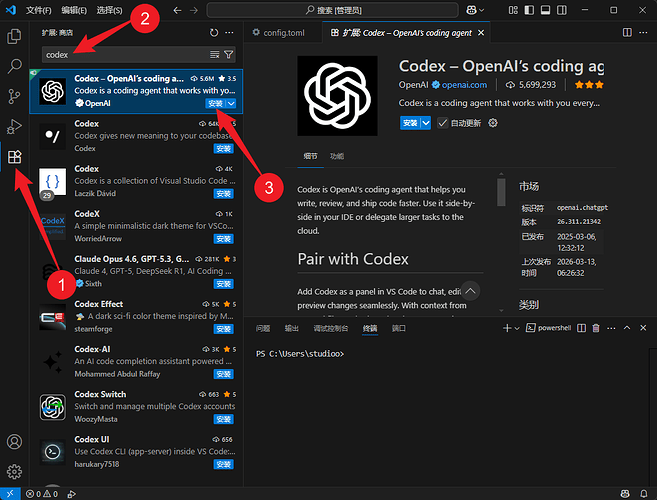This screenshot has height=500, width=657.
Task: Open remote window indicator in status bar
Action: [x=10, y=494]
